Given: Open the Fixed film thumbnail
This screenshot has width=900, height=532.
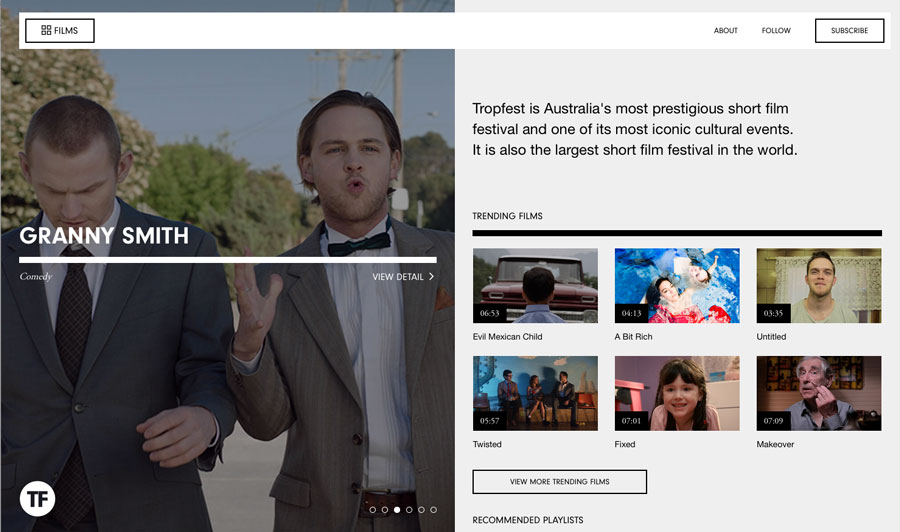Looking at the screenshot, I should [677, 393].
